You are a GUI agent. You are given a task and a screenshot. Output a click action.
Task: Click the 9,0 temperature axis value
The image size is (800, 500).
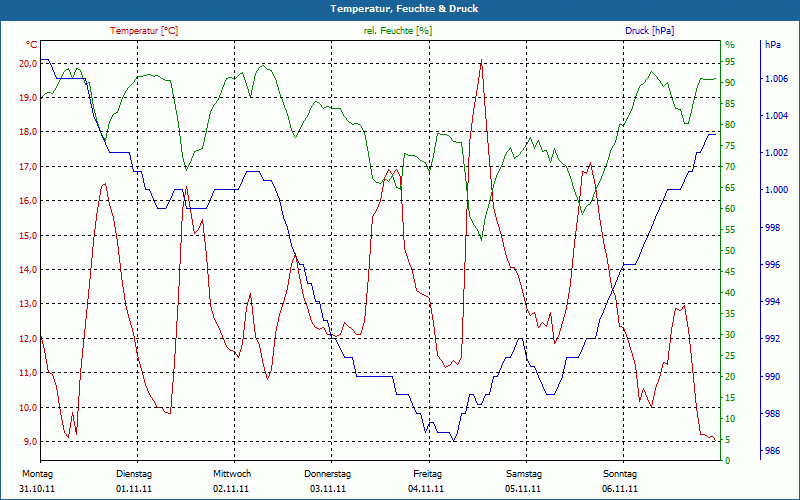(x=31, y=441)
